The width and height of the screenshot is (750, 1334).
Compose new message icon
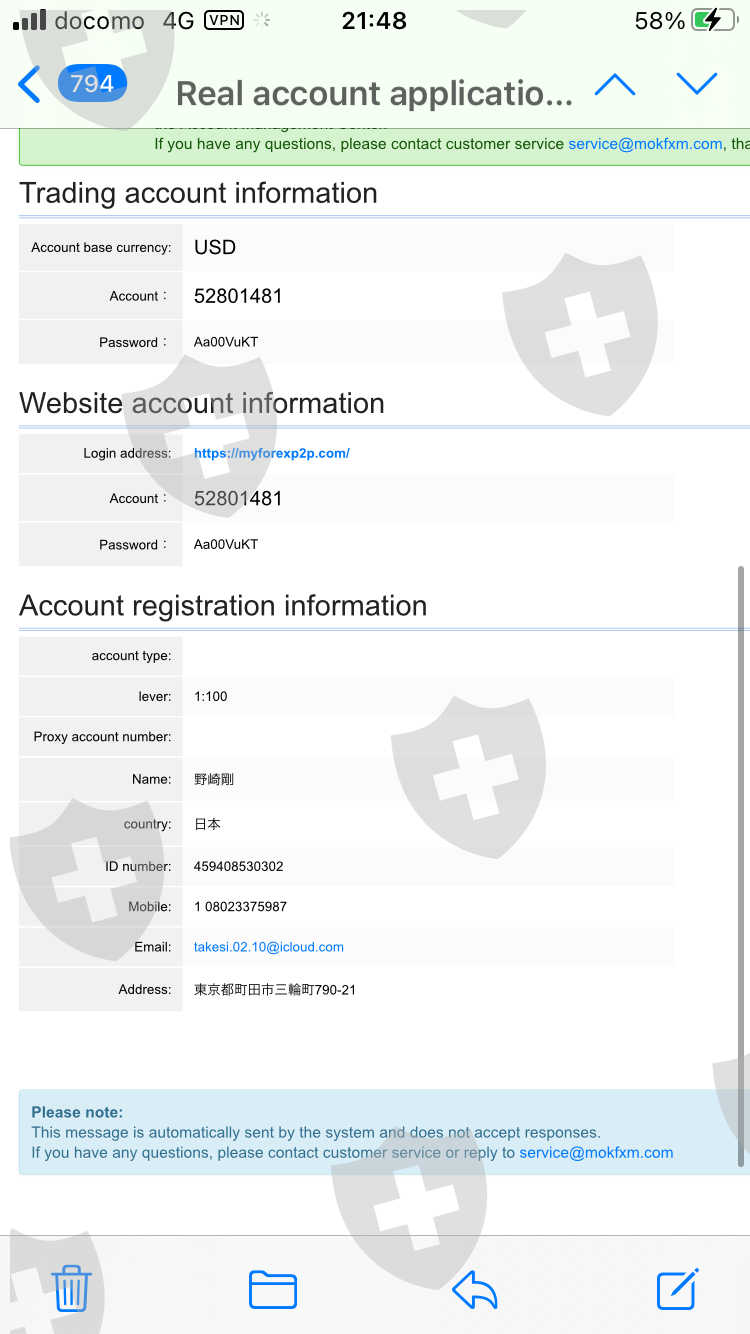pyautogui.click(x=677, y=1288)
